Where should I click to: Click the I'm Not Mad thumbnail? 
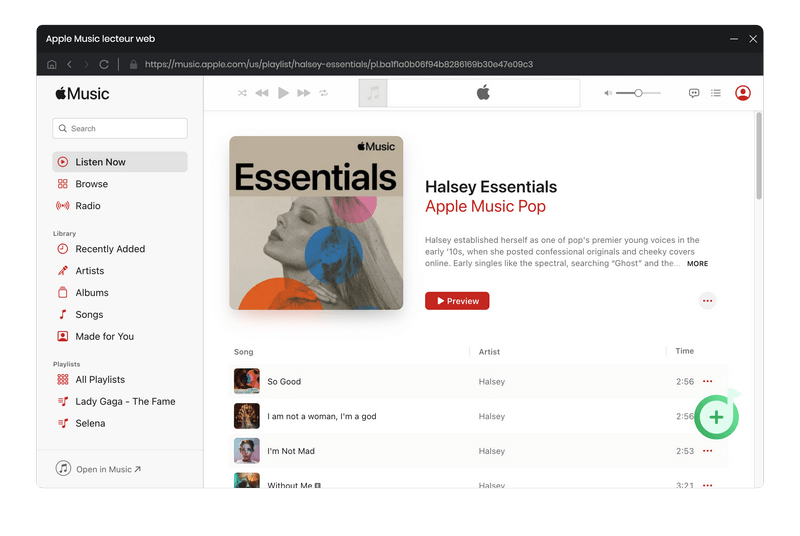tap(247, 450)
